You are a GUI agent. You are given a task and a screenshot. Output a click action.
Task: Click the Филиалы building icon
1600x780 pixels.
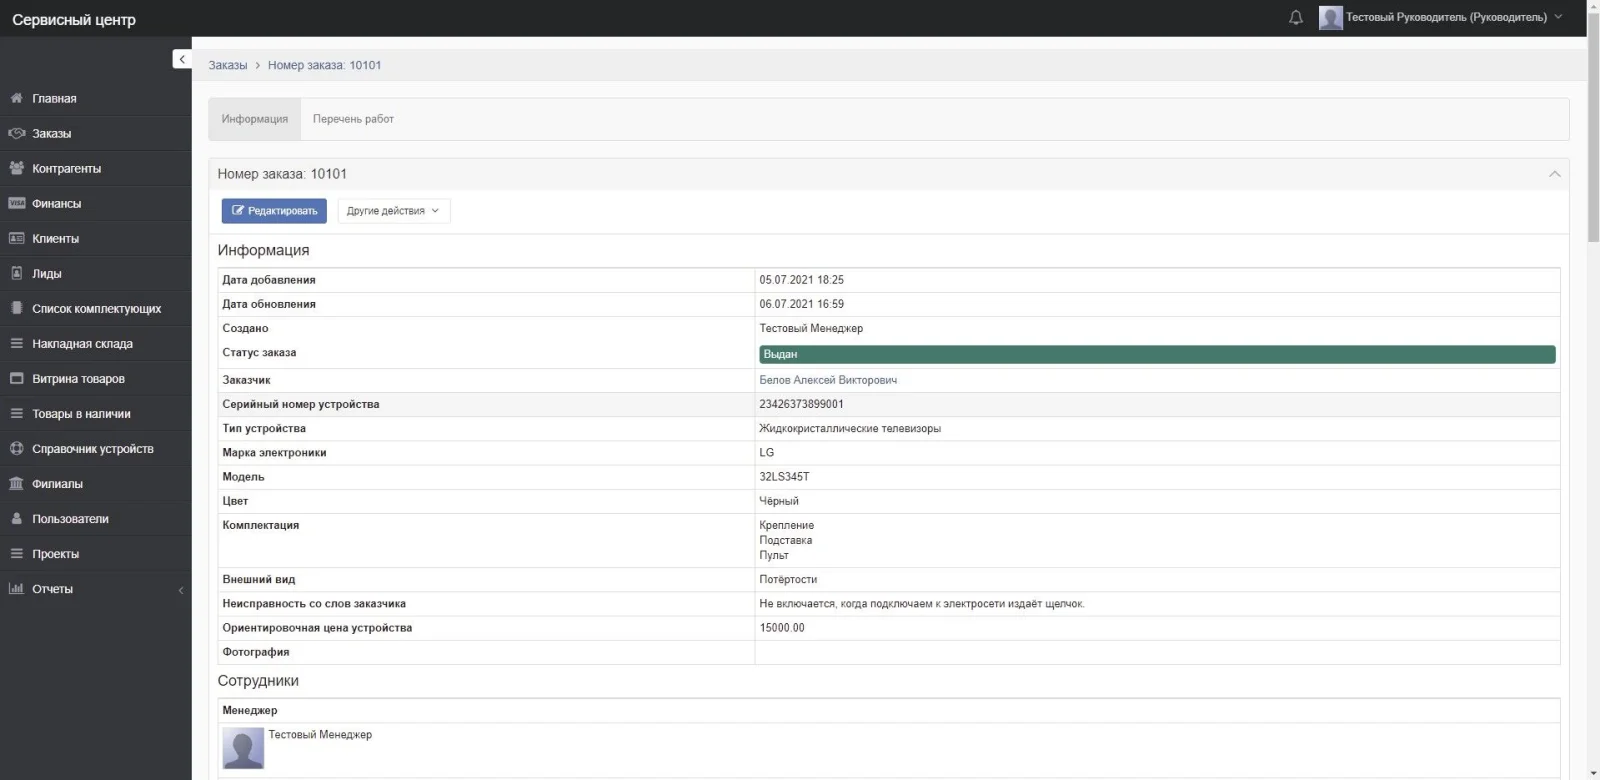16,484
